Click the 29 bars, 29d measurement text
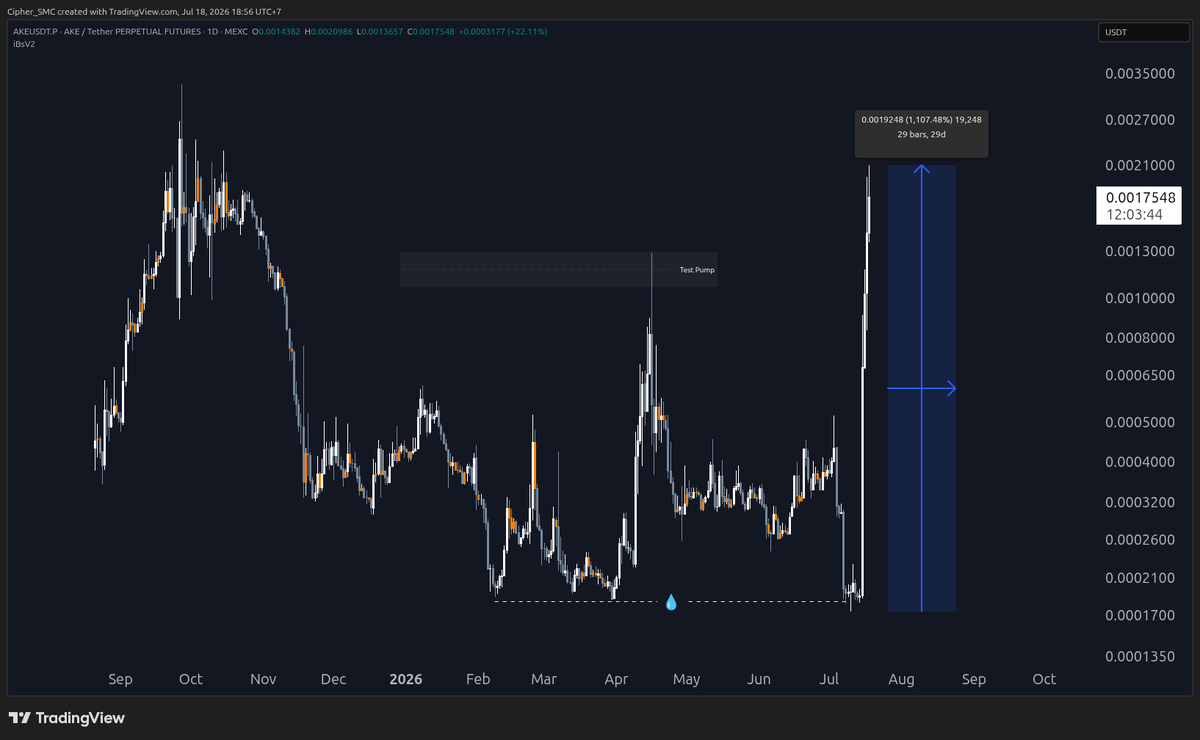This screenshot has height=740, width=1200. [921, 134]
